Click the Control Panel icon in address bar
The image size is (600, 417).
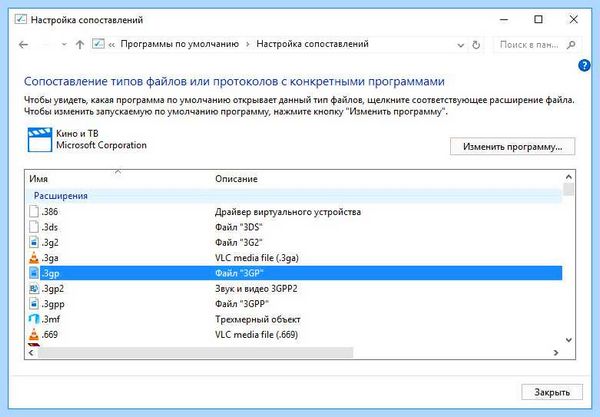coord(98,44)
